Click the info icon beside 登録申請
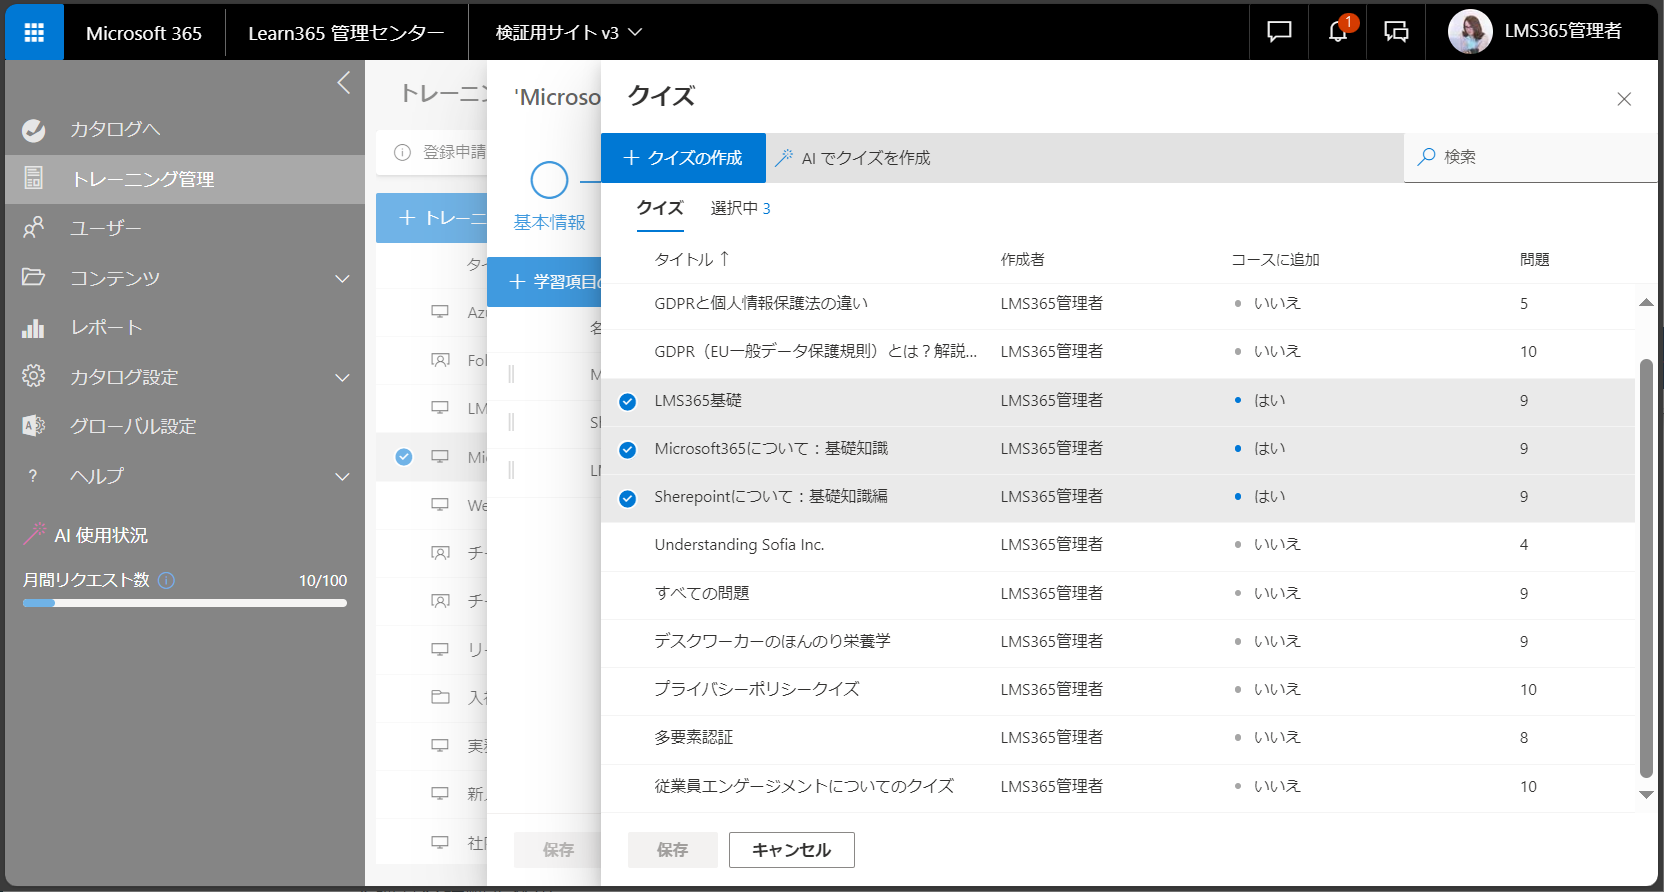Viewport: 1664px width, 892px height. pos(402,152)
